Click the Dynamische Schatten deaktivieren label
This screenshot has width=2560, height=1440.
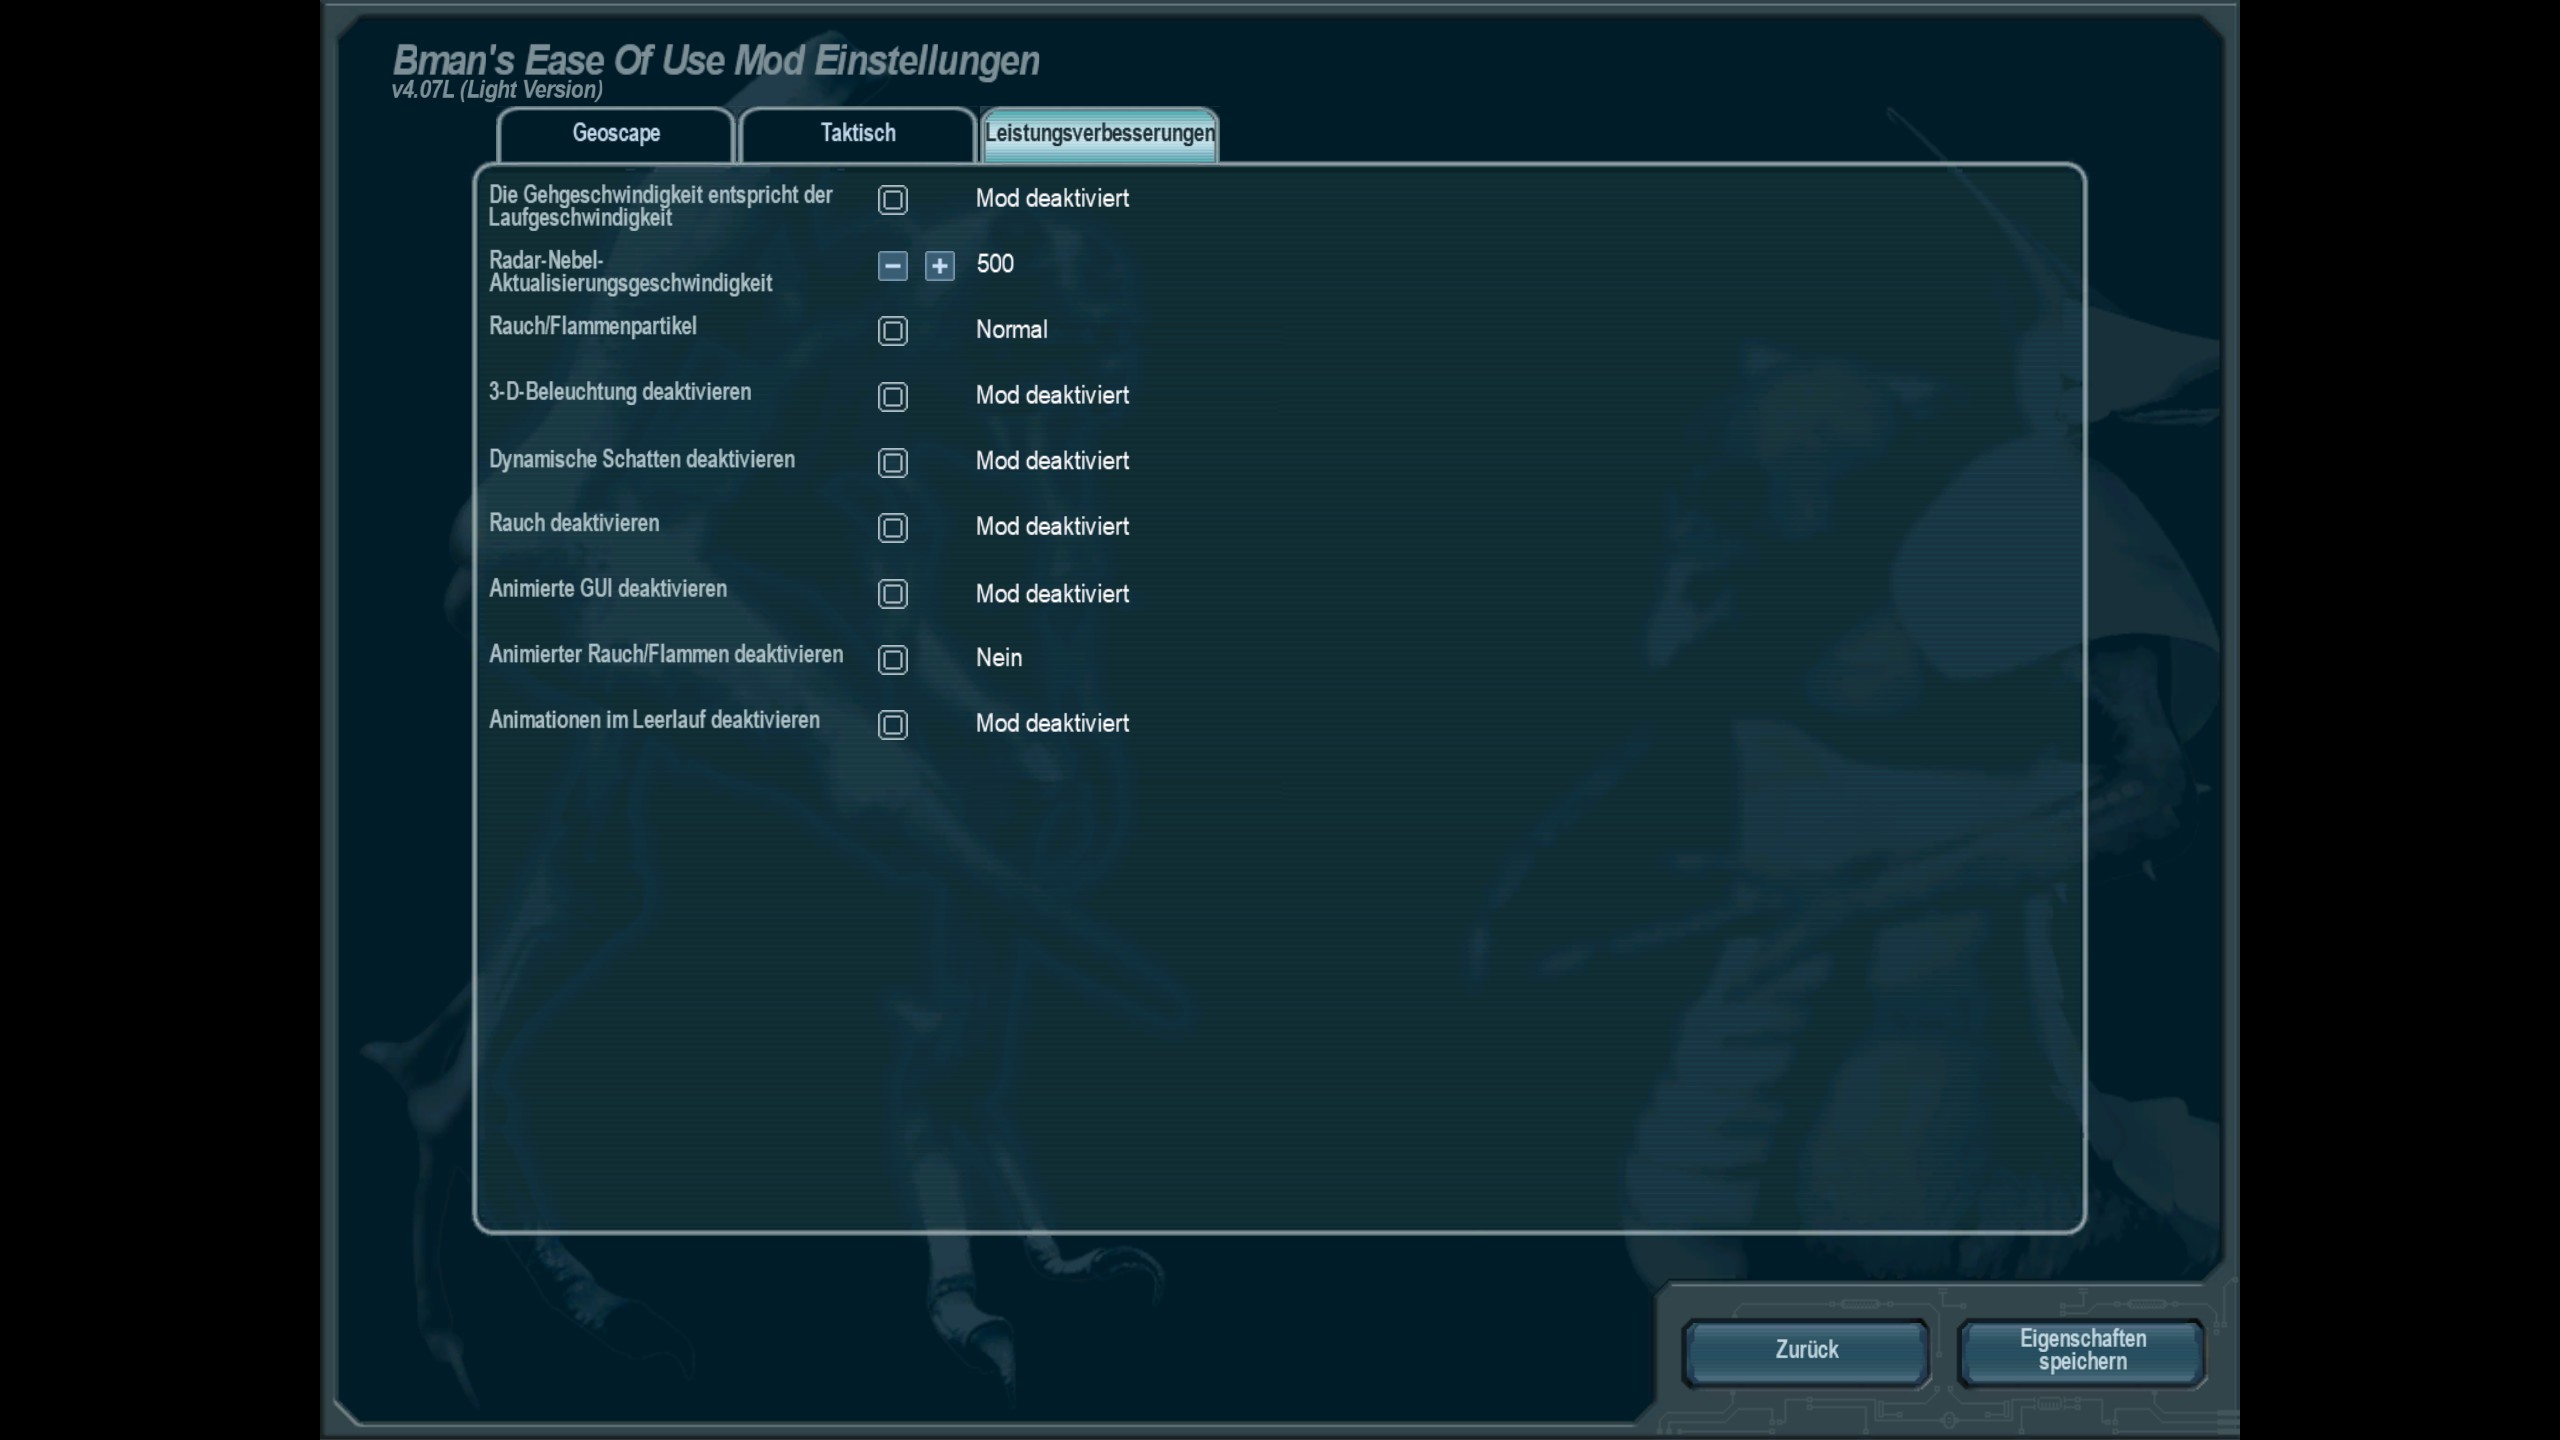[x=641, y=460]
